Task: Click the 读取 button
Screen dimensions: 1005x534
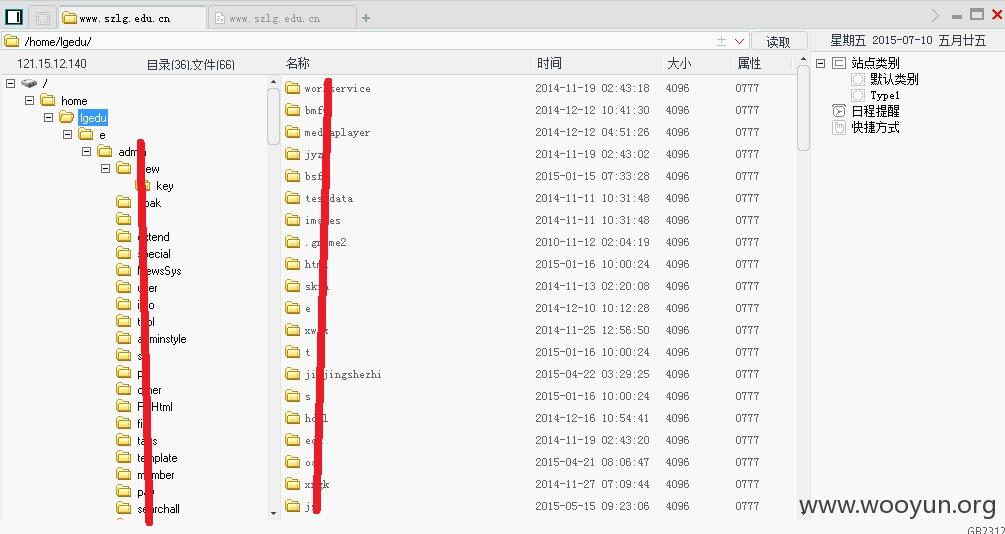Action: click(x=778, y=42)
